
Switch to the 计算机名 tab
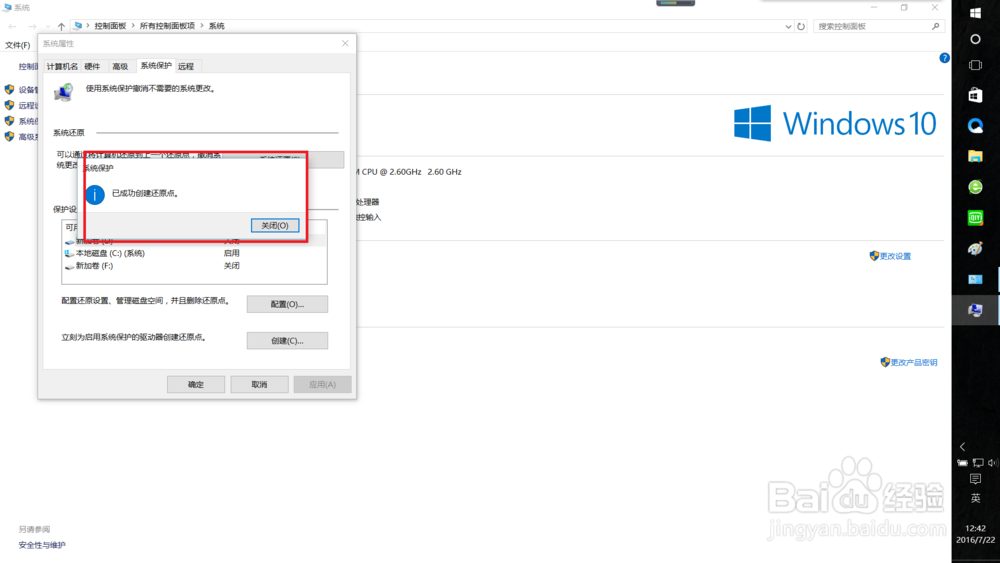(62, 66)
